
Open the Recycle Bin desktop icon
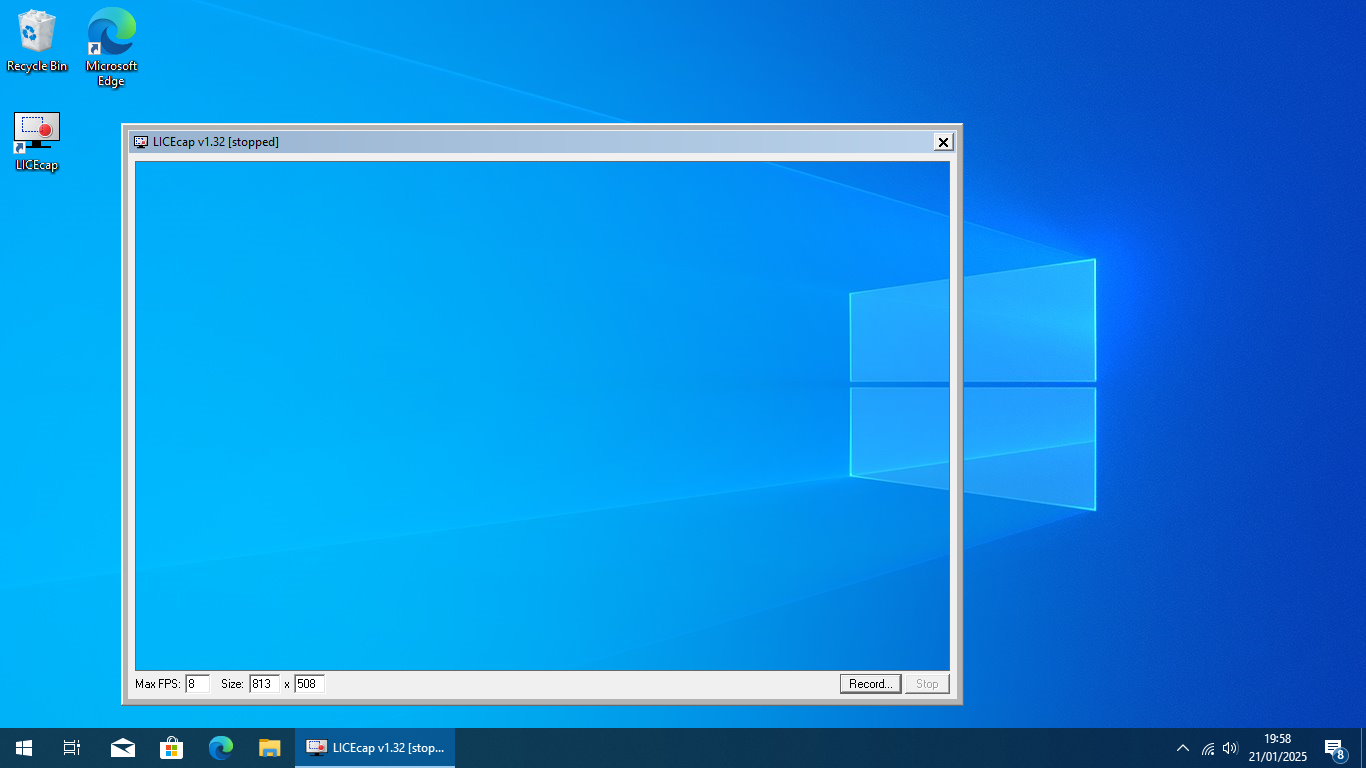coord(37,41)
